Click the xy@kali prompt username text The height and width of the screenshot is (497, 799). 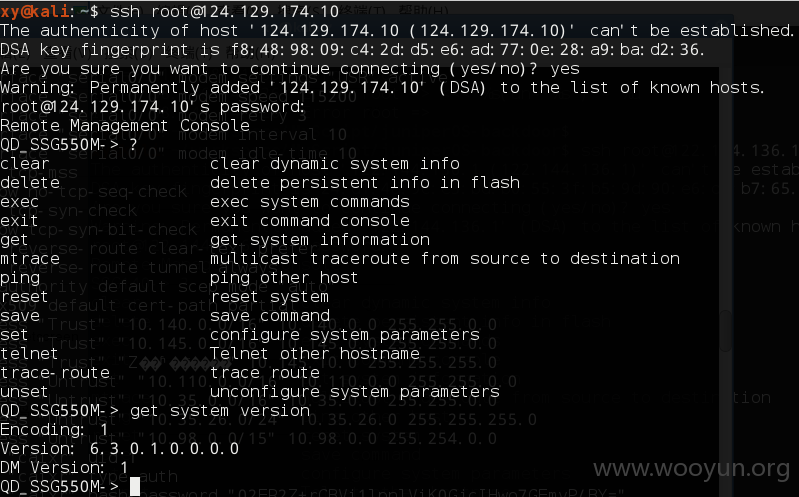pos(34,11)
